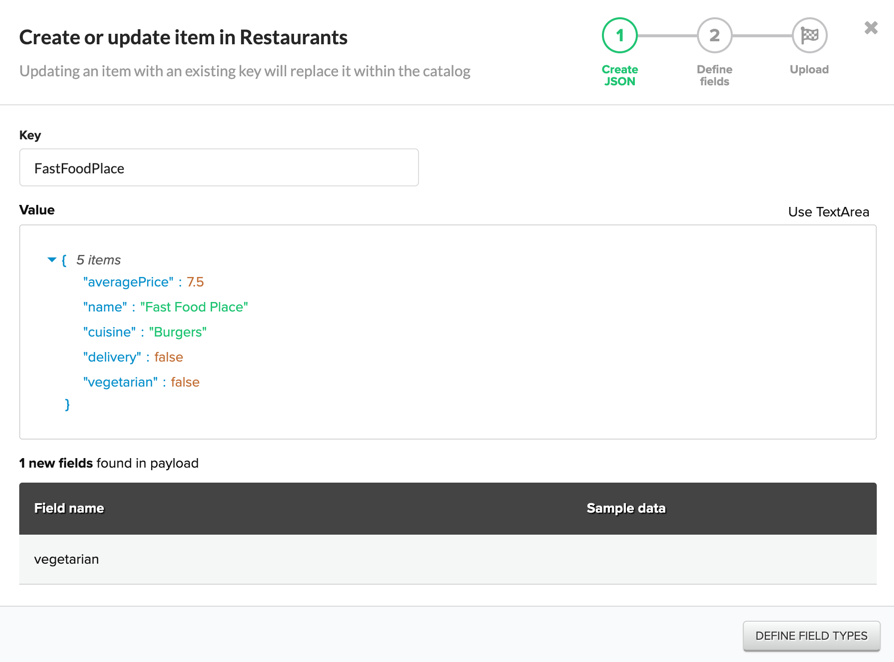The width and height of the screenshot is (894, 662).
Task: Click the Key input field
Action: (x=219, y=168)
